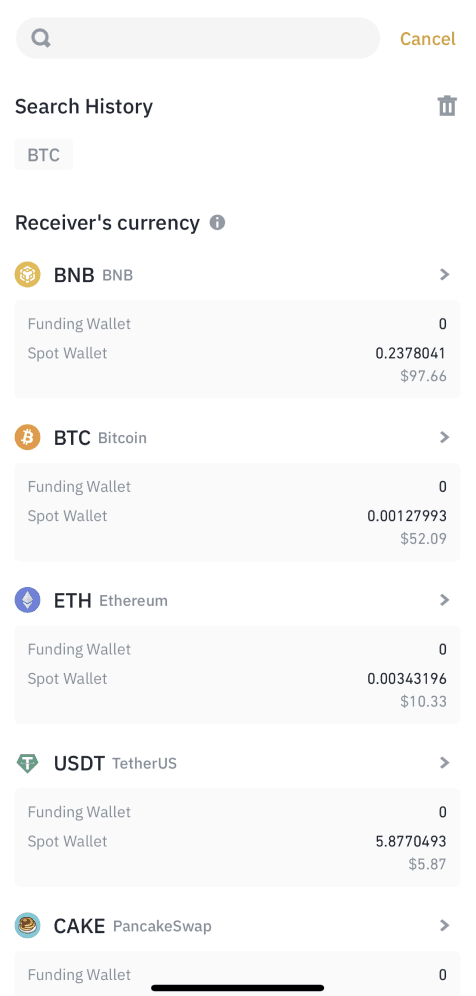Screen dimensions: 476x996
Task: Open BNB wallet balance card
Action: pos(237,349)
